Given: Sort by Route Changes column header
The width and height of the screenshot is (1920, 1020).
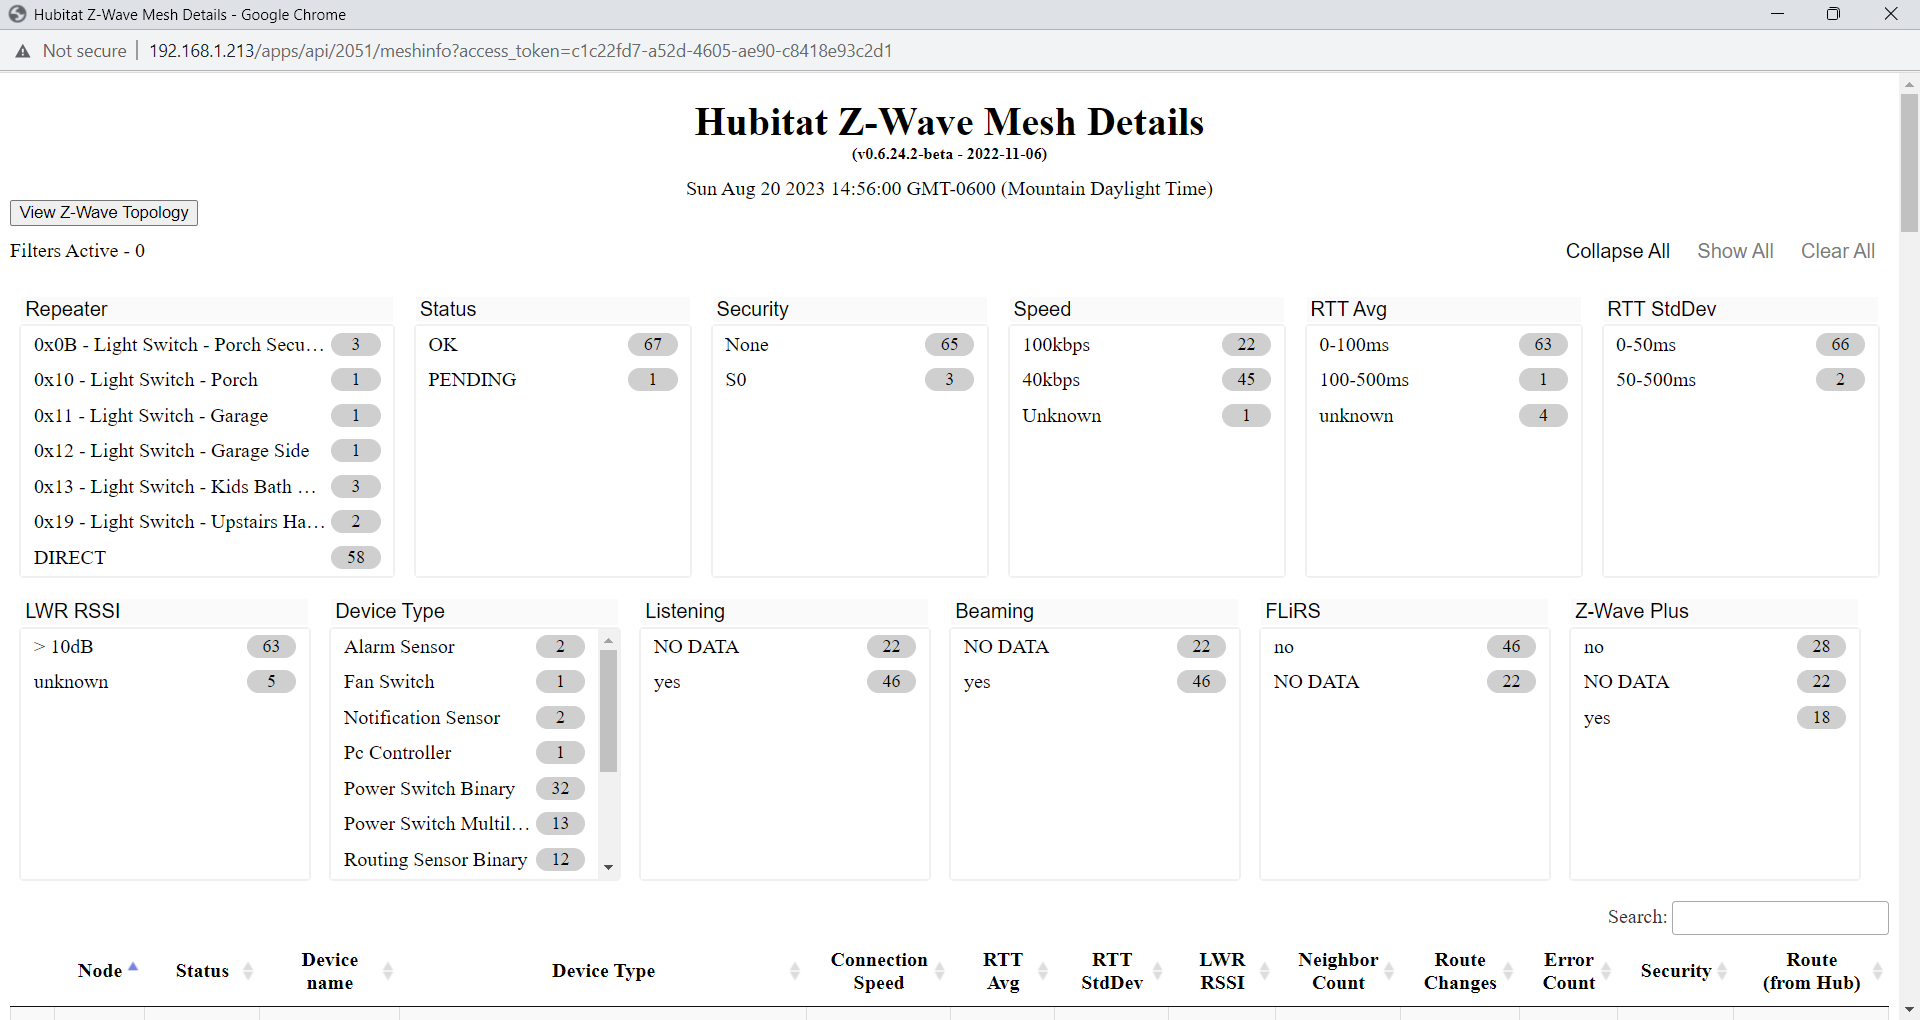Looking at the screenshot, I should 1460,971.
